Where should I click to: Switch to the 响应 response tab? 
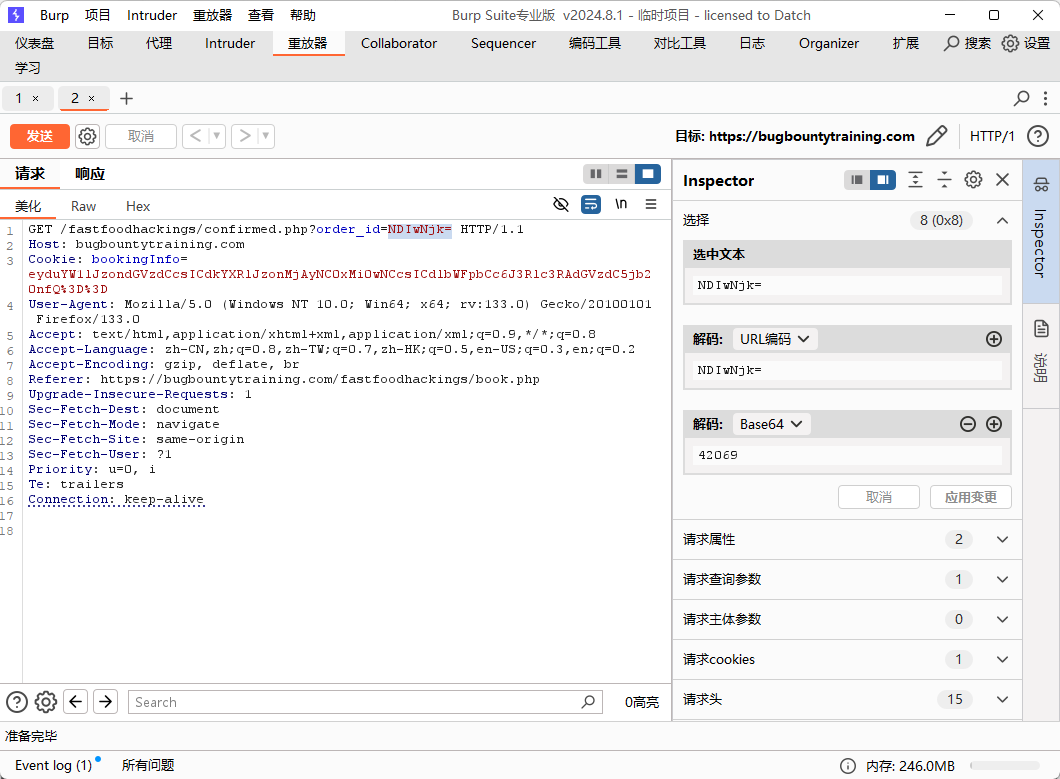tap(90, 174)
